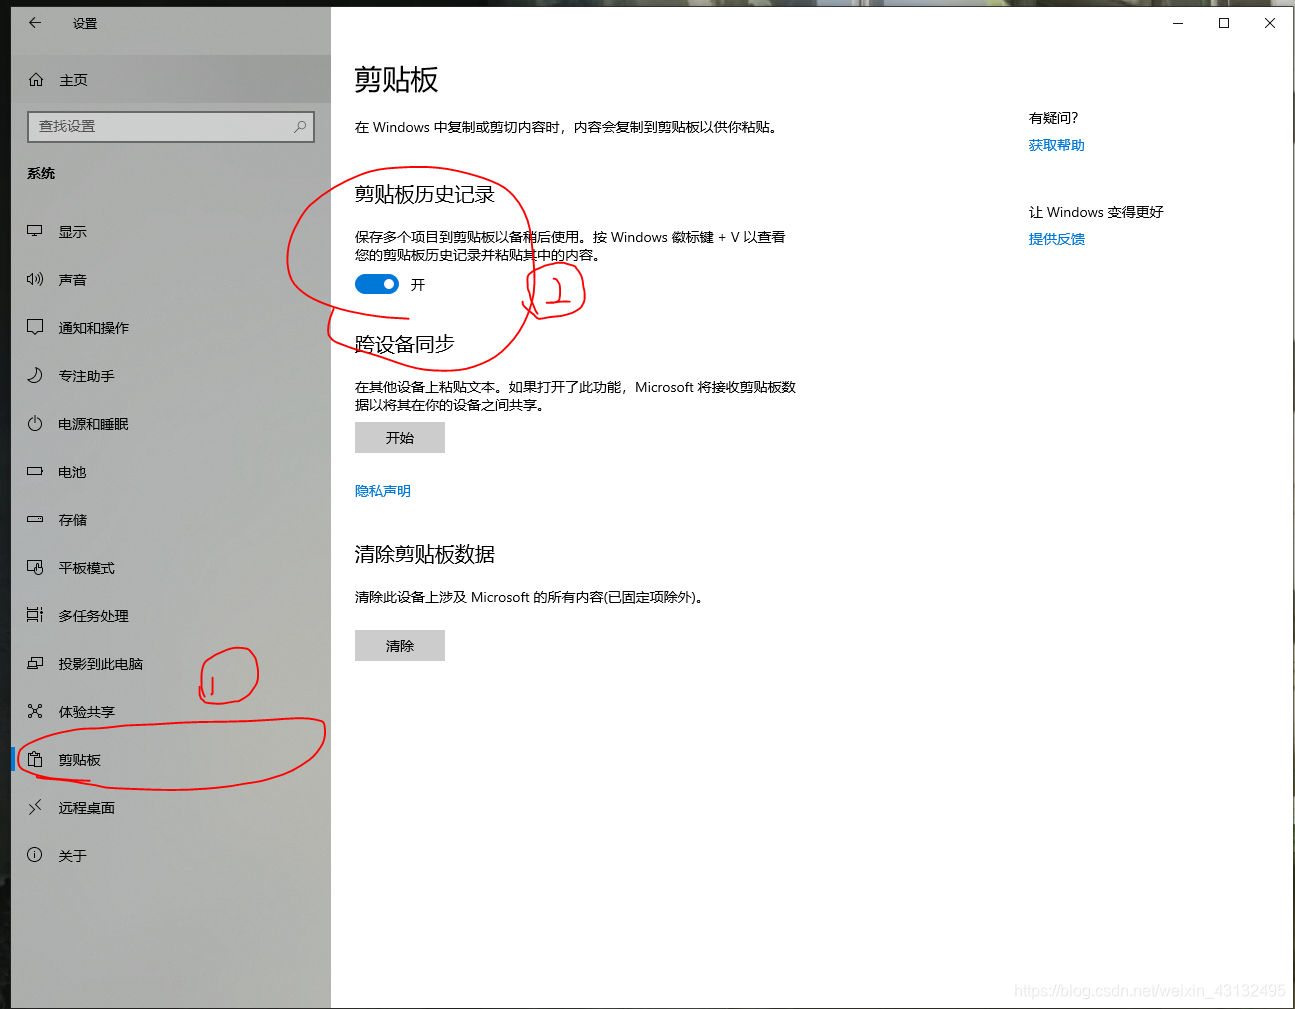
Task: Select 专注助手 in sidebar
Action: 171,375
